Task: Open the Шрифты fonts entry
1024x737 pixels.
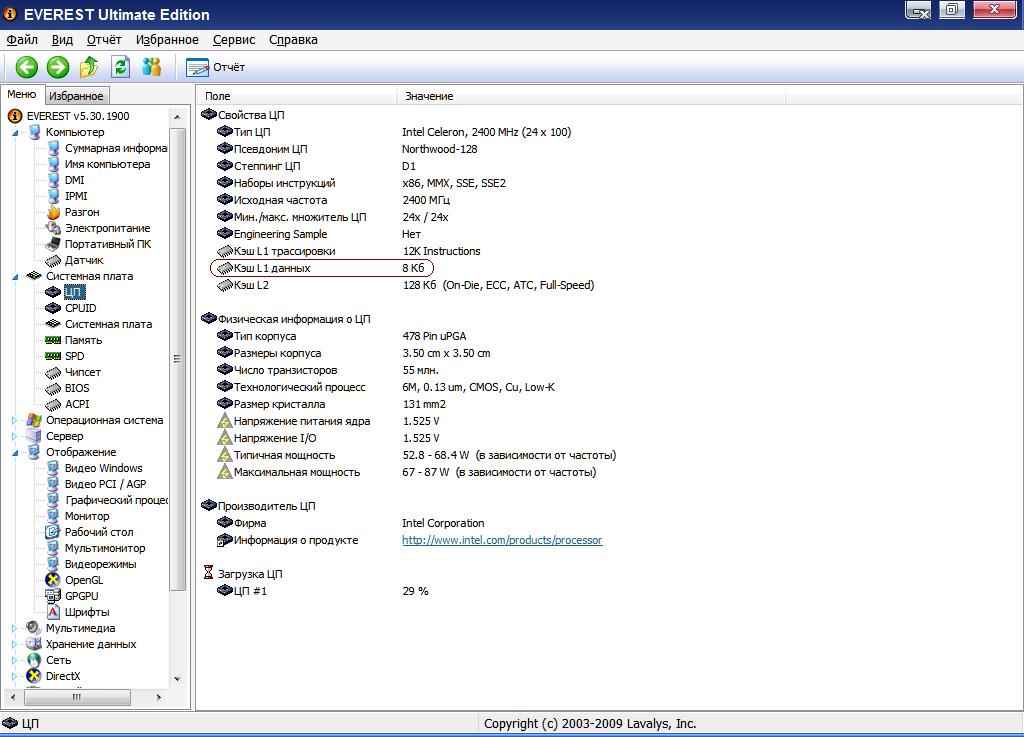Action: [87, 612]
